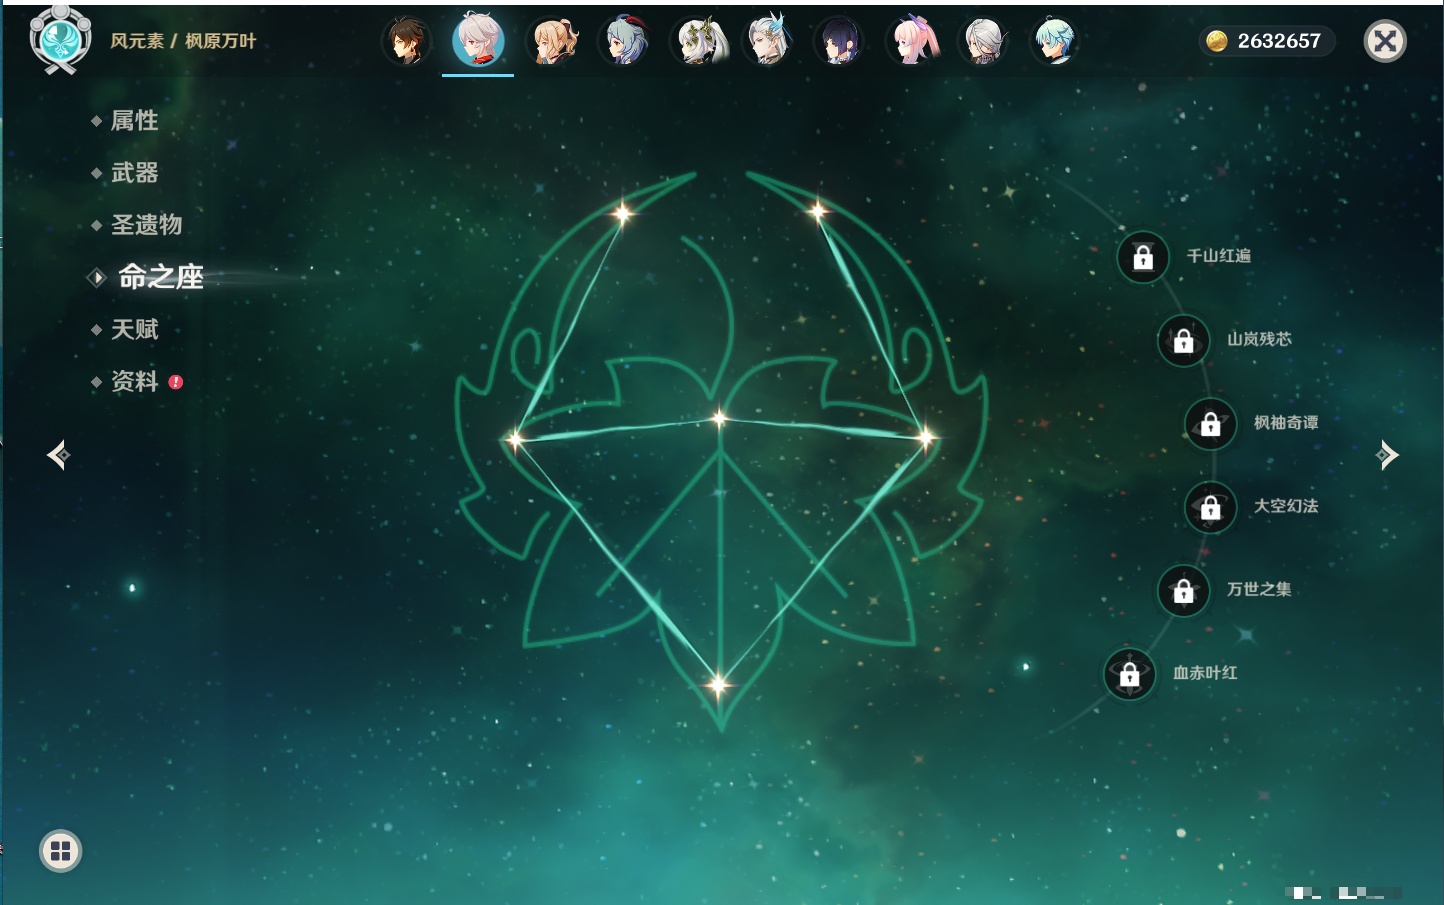Open 资料 profile with red alert
The image size is (1444, 905).
pos(134,381)
